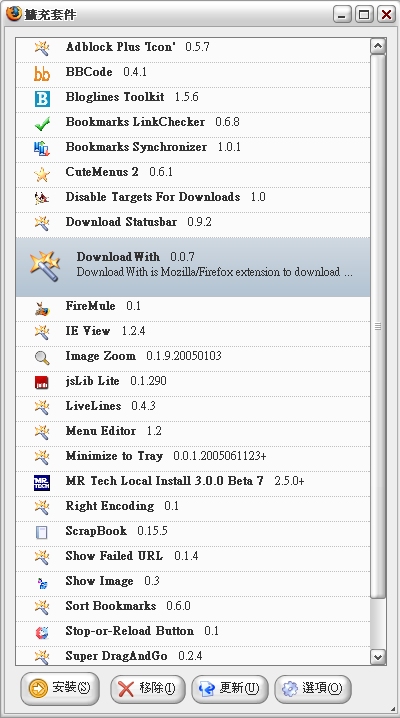This screenshot has height=718, width=400.
Task: Select the Bookmarks Synchronizer name text
Action: point(136,147)
